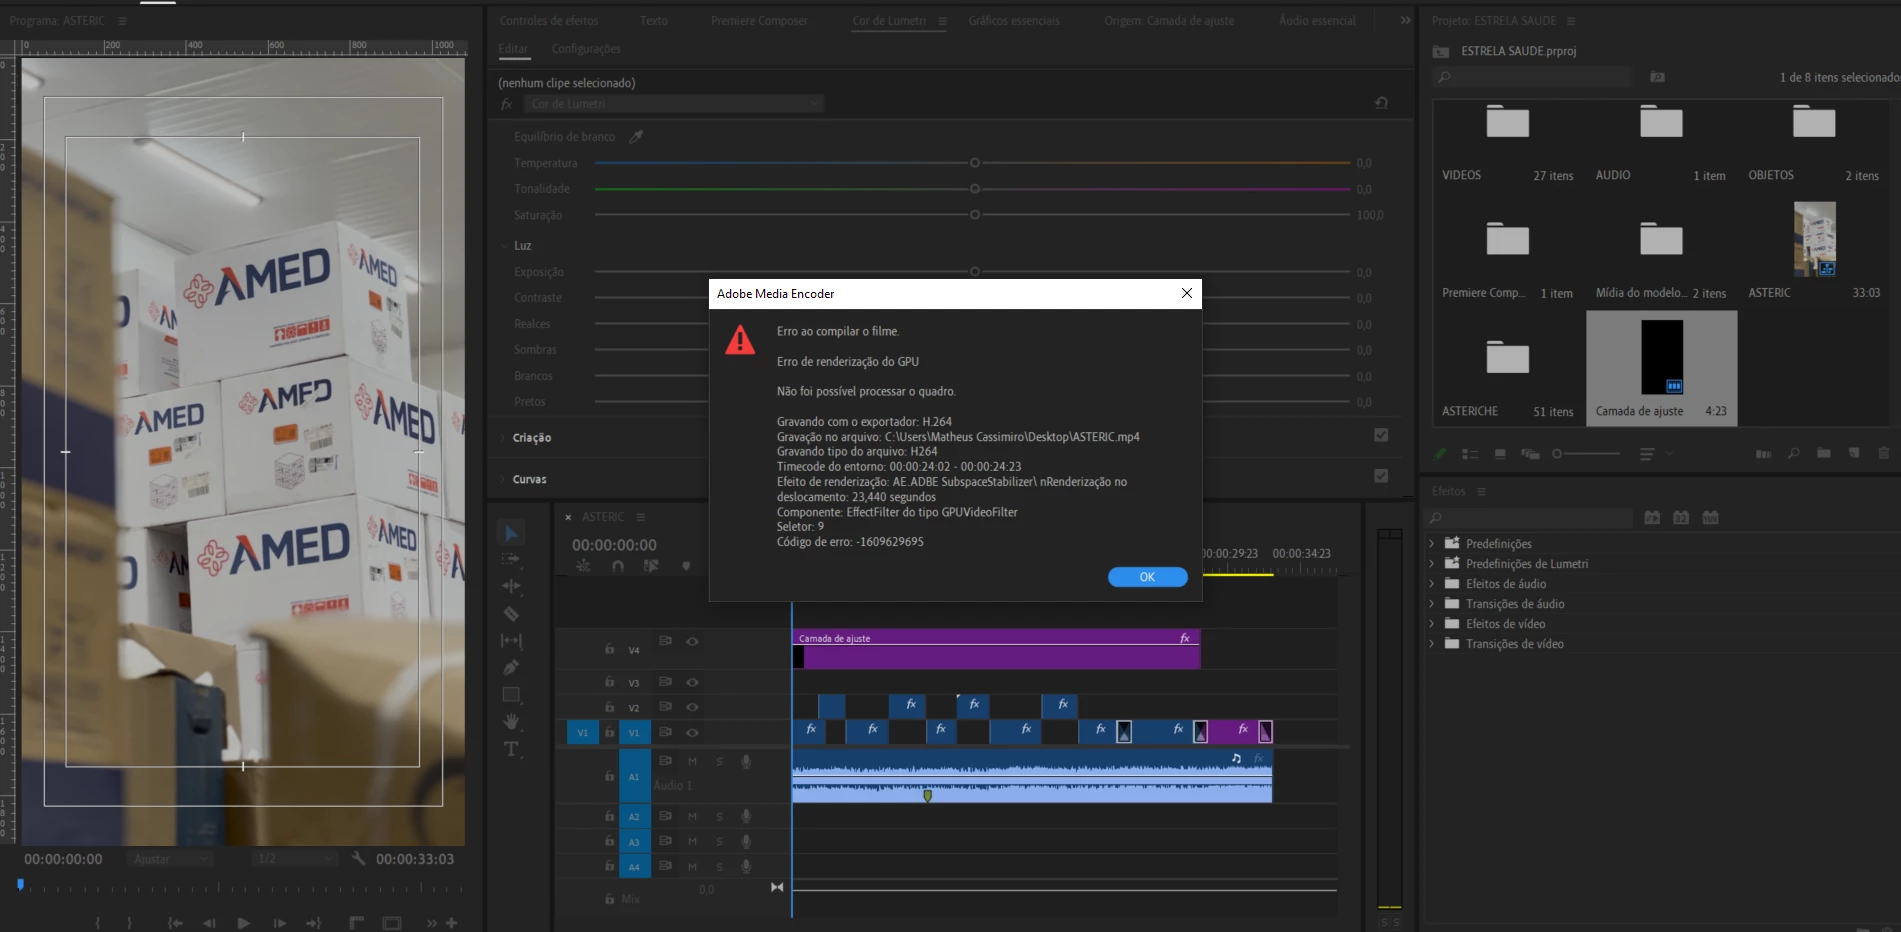Viewport: 1901px width, 932px height.
Task: Open the Áudio essencial tab
Action: (1317, 21)
